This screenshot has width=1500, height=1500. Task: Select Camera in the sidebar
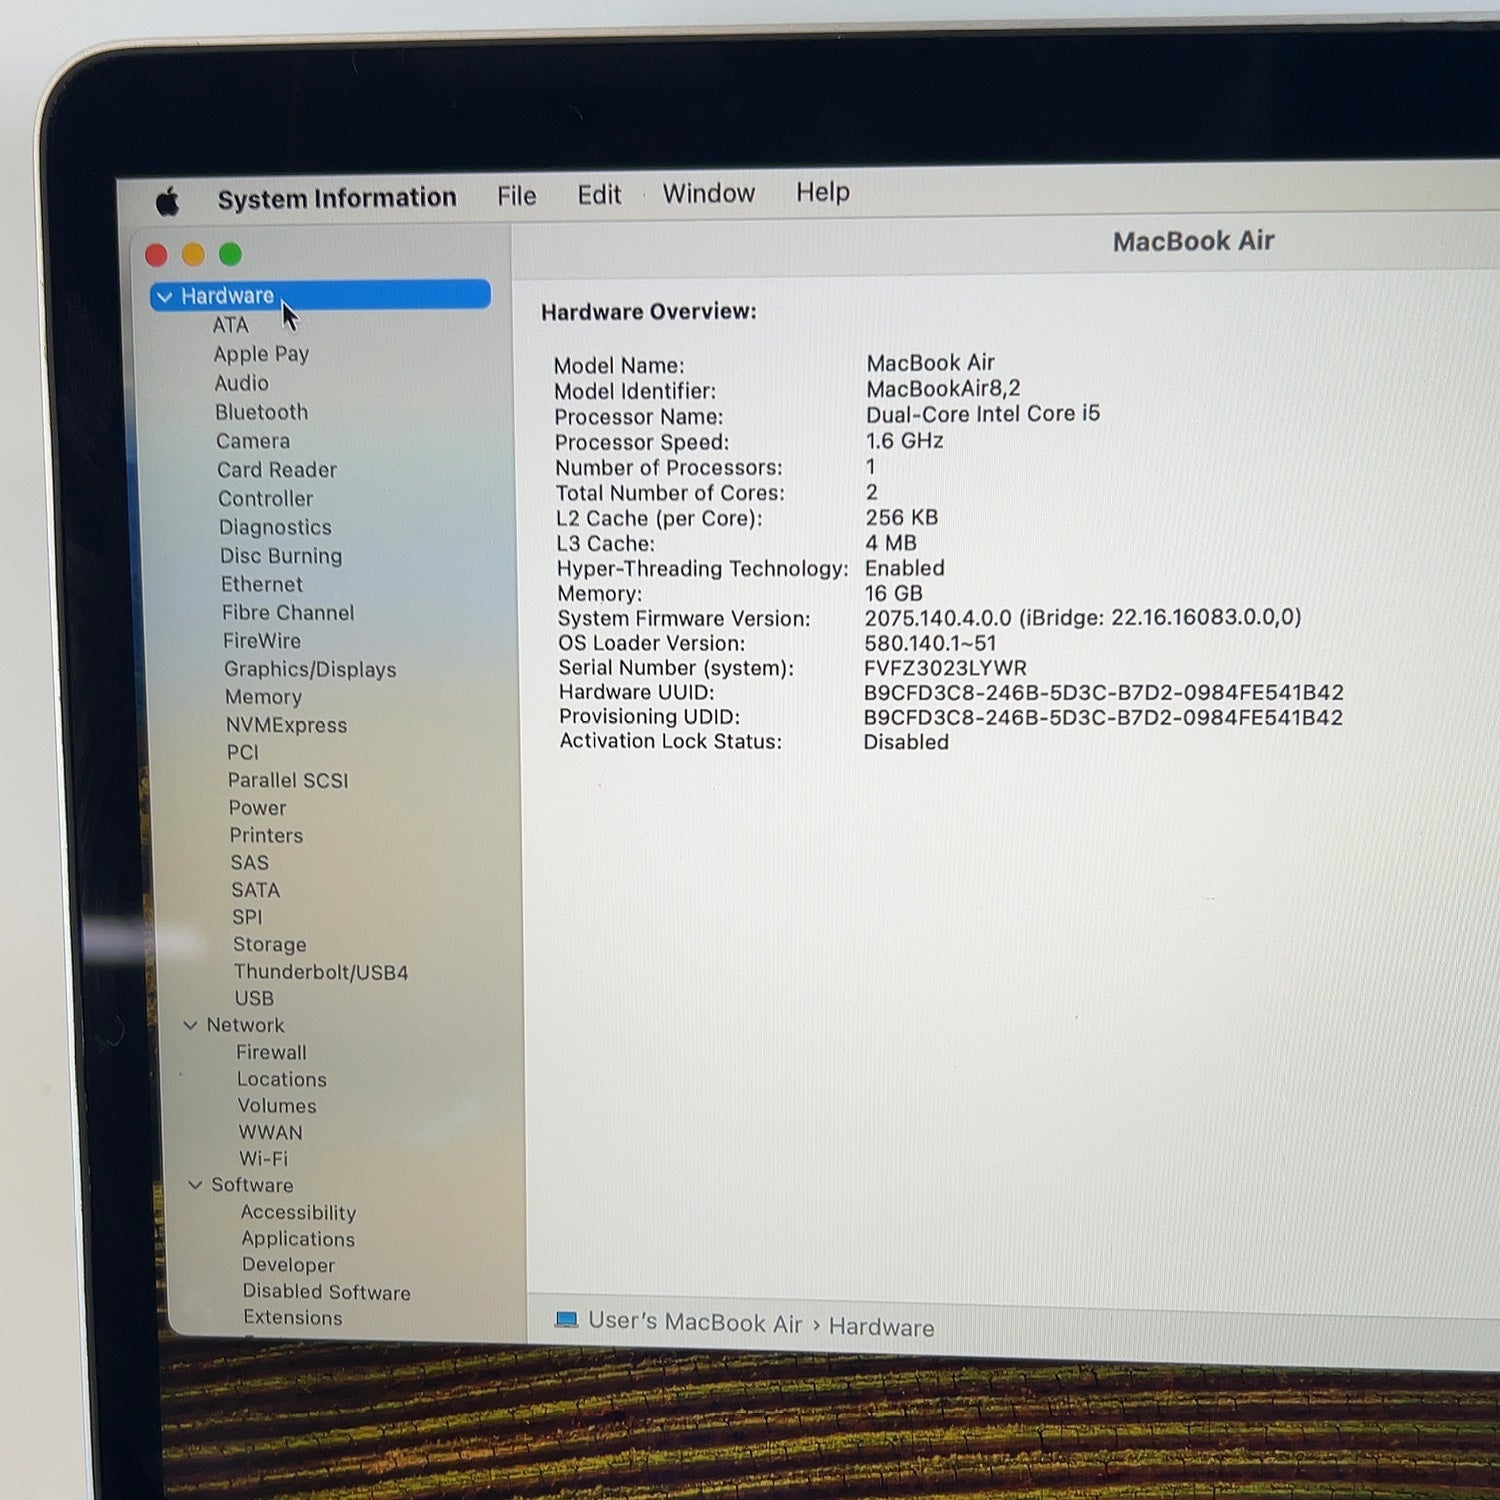(253, 441)
